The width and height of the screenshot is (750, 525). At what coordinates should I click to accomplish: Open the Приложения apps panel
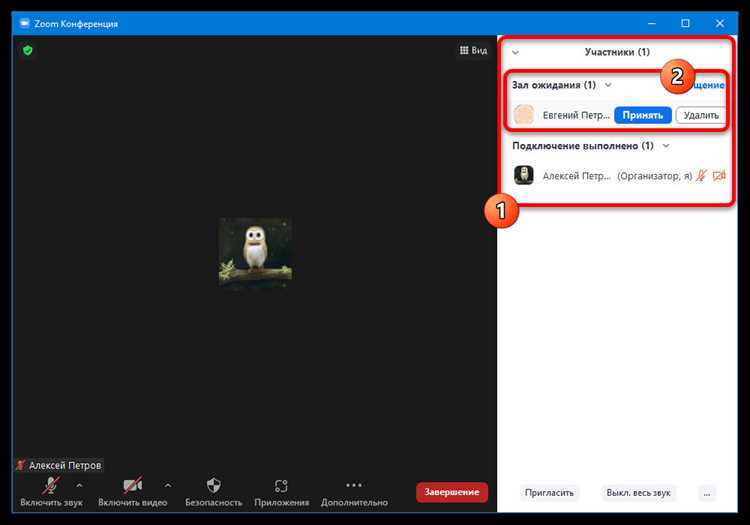click(x=281, y=492)
